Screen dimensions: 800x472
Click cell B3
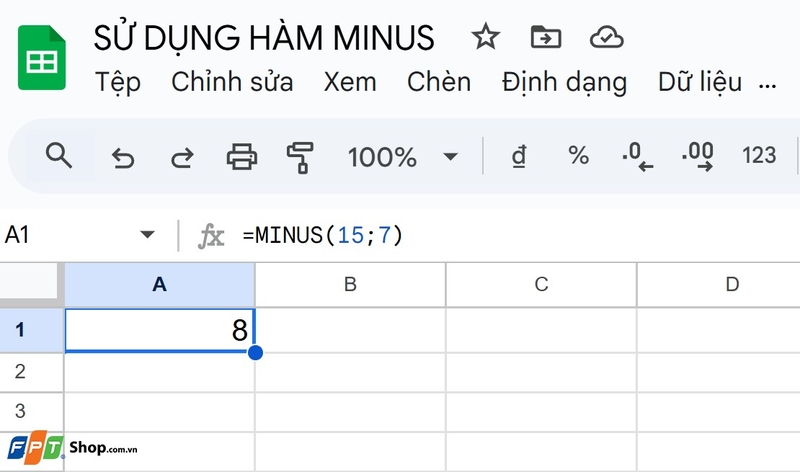click(x=350, y=412)
